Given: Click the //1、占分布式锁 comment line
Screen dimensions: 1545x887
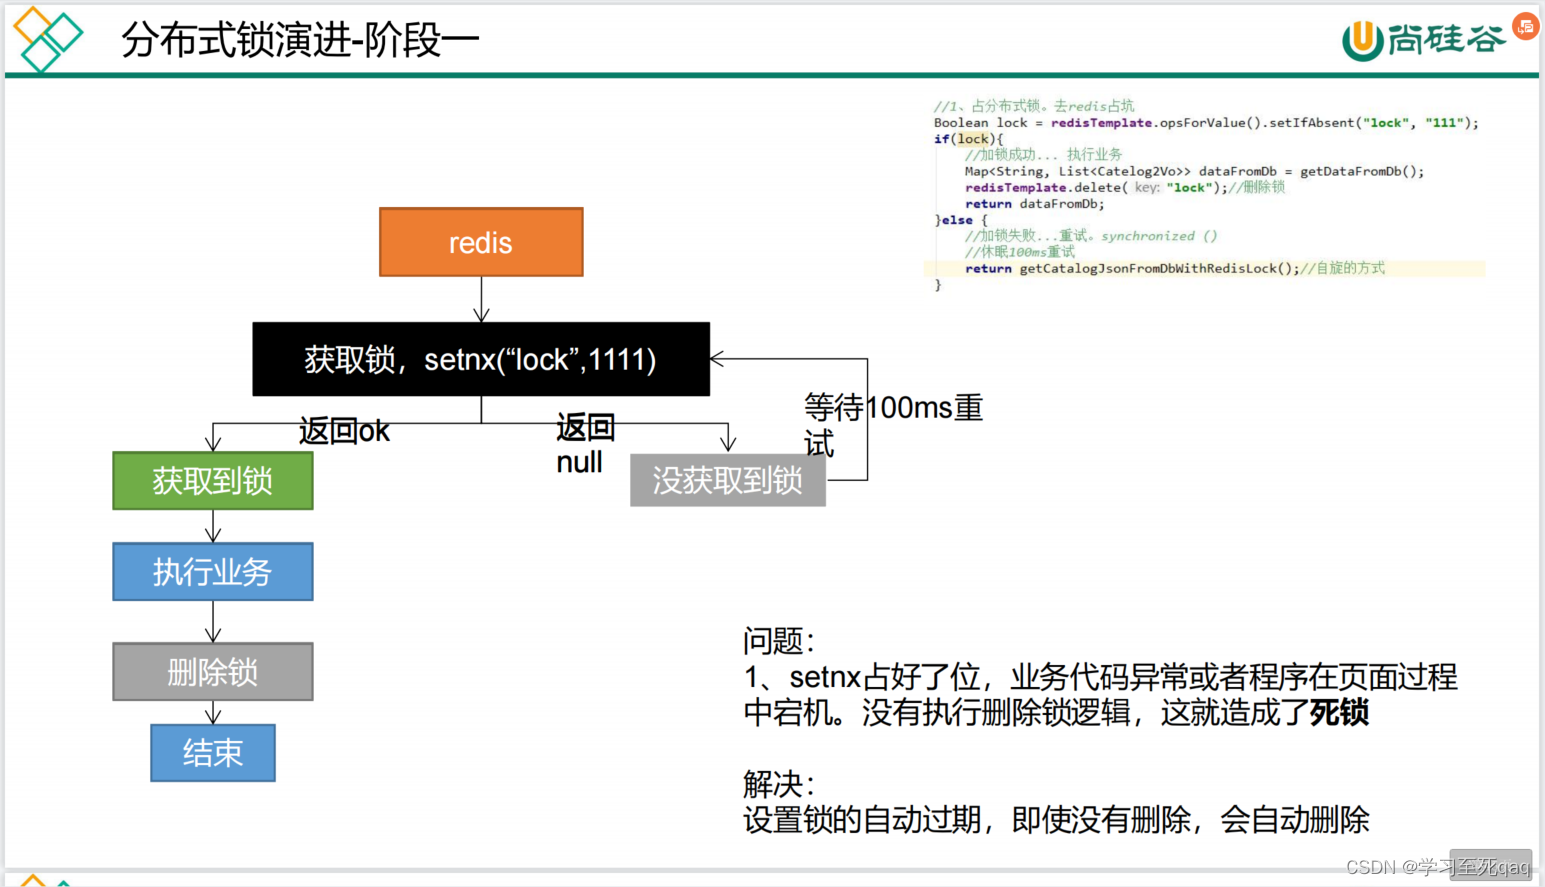Looking at the screenshot, I should (x=1034, y=106).
